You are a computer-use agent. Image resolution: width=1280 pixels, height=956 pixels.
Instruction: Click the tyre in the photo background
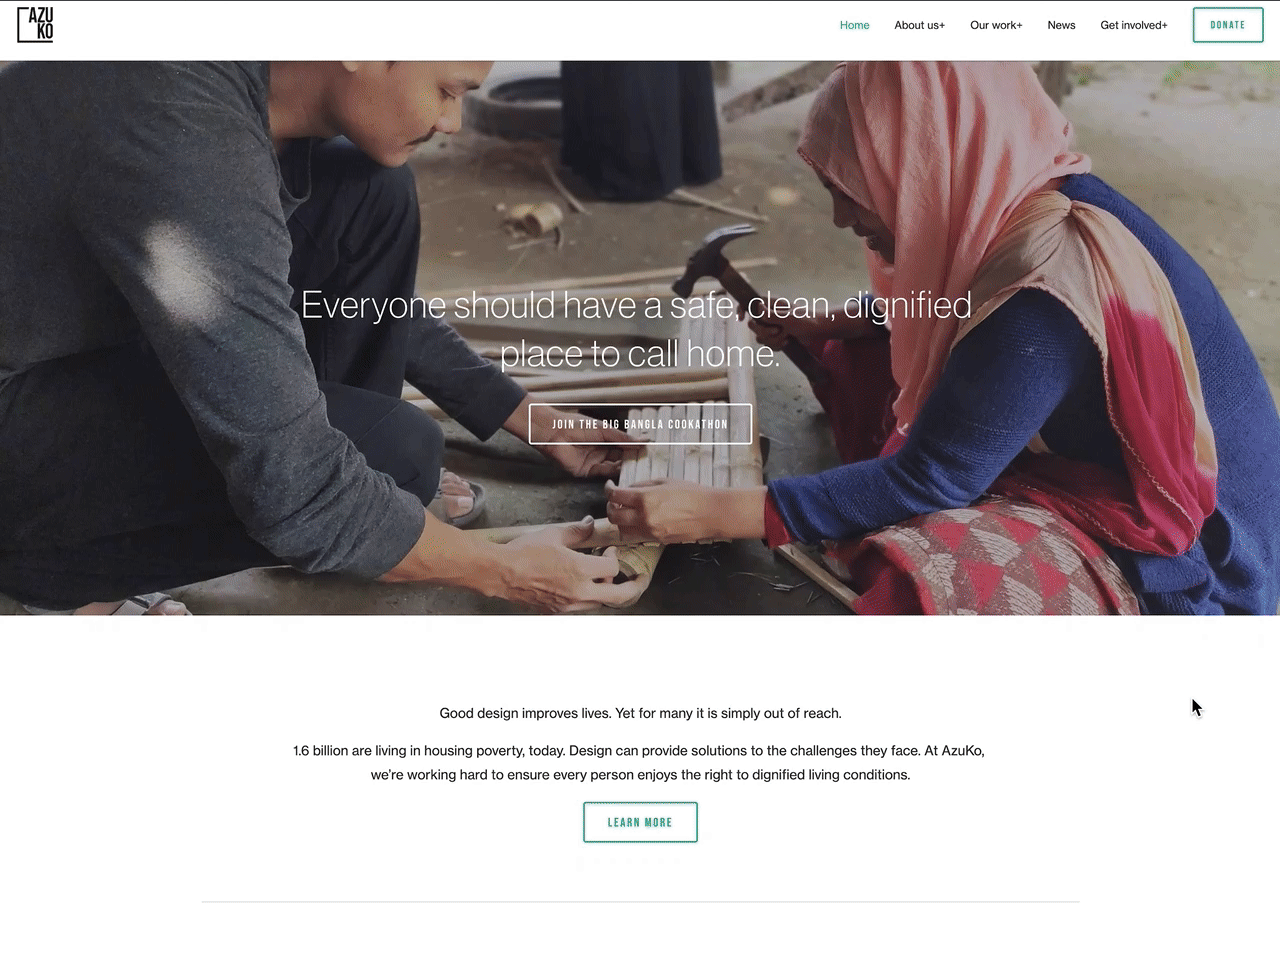coord(525,98)
